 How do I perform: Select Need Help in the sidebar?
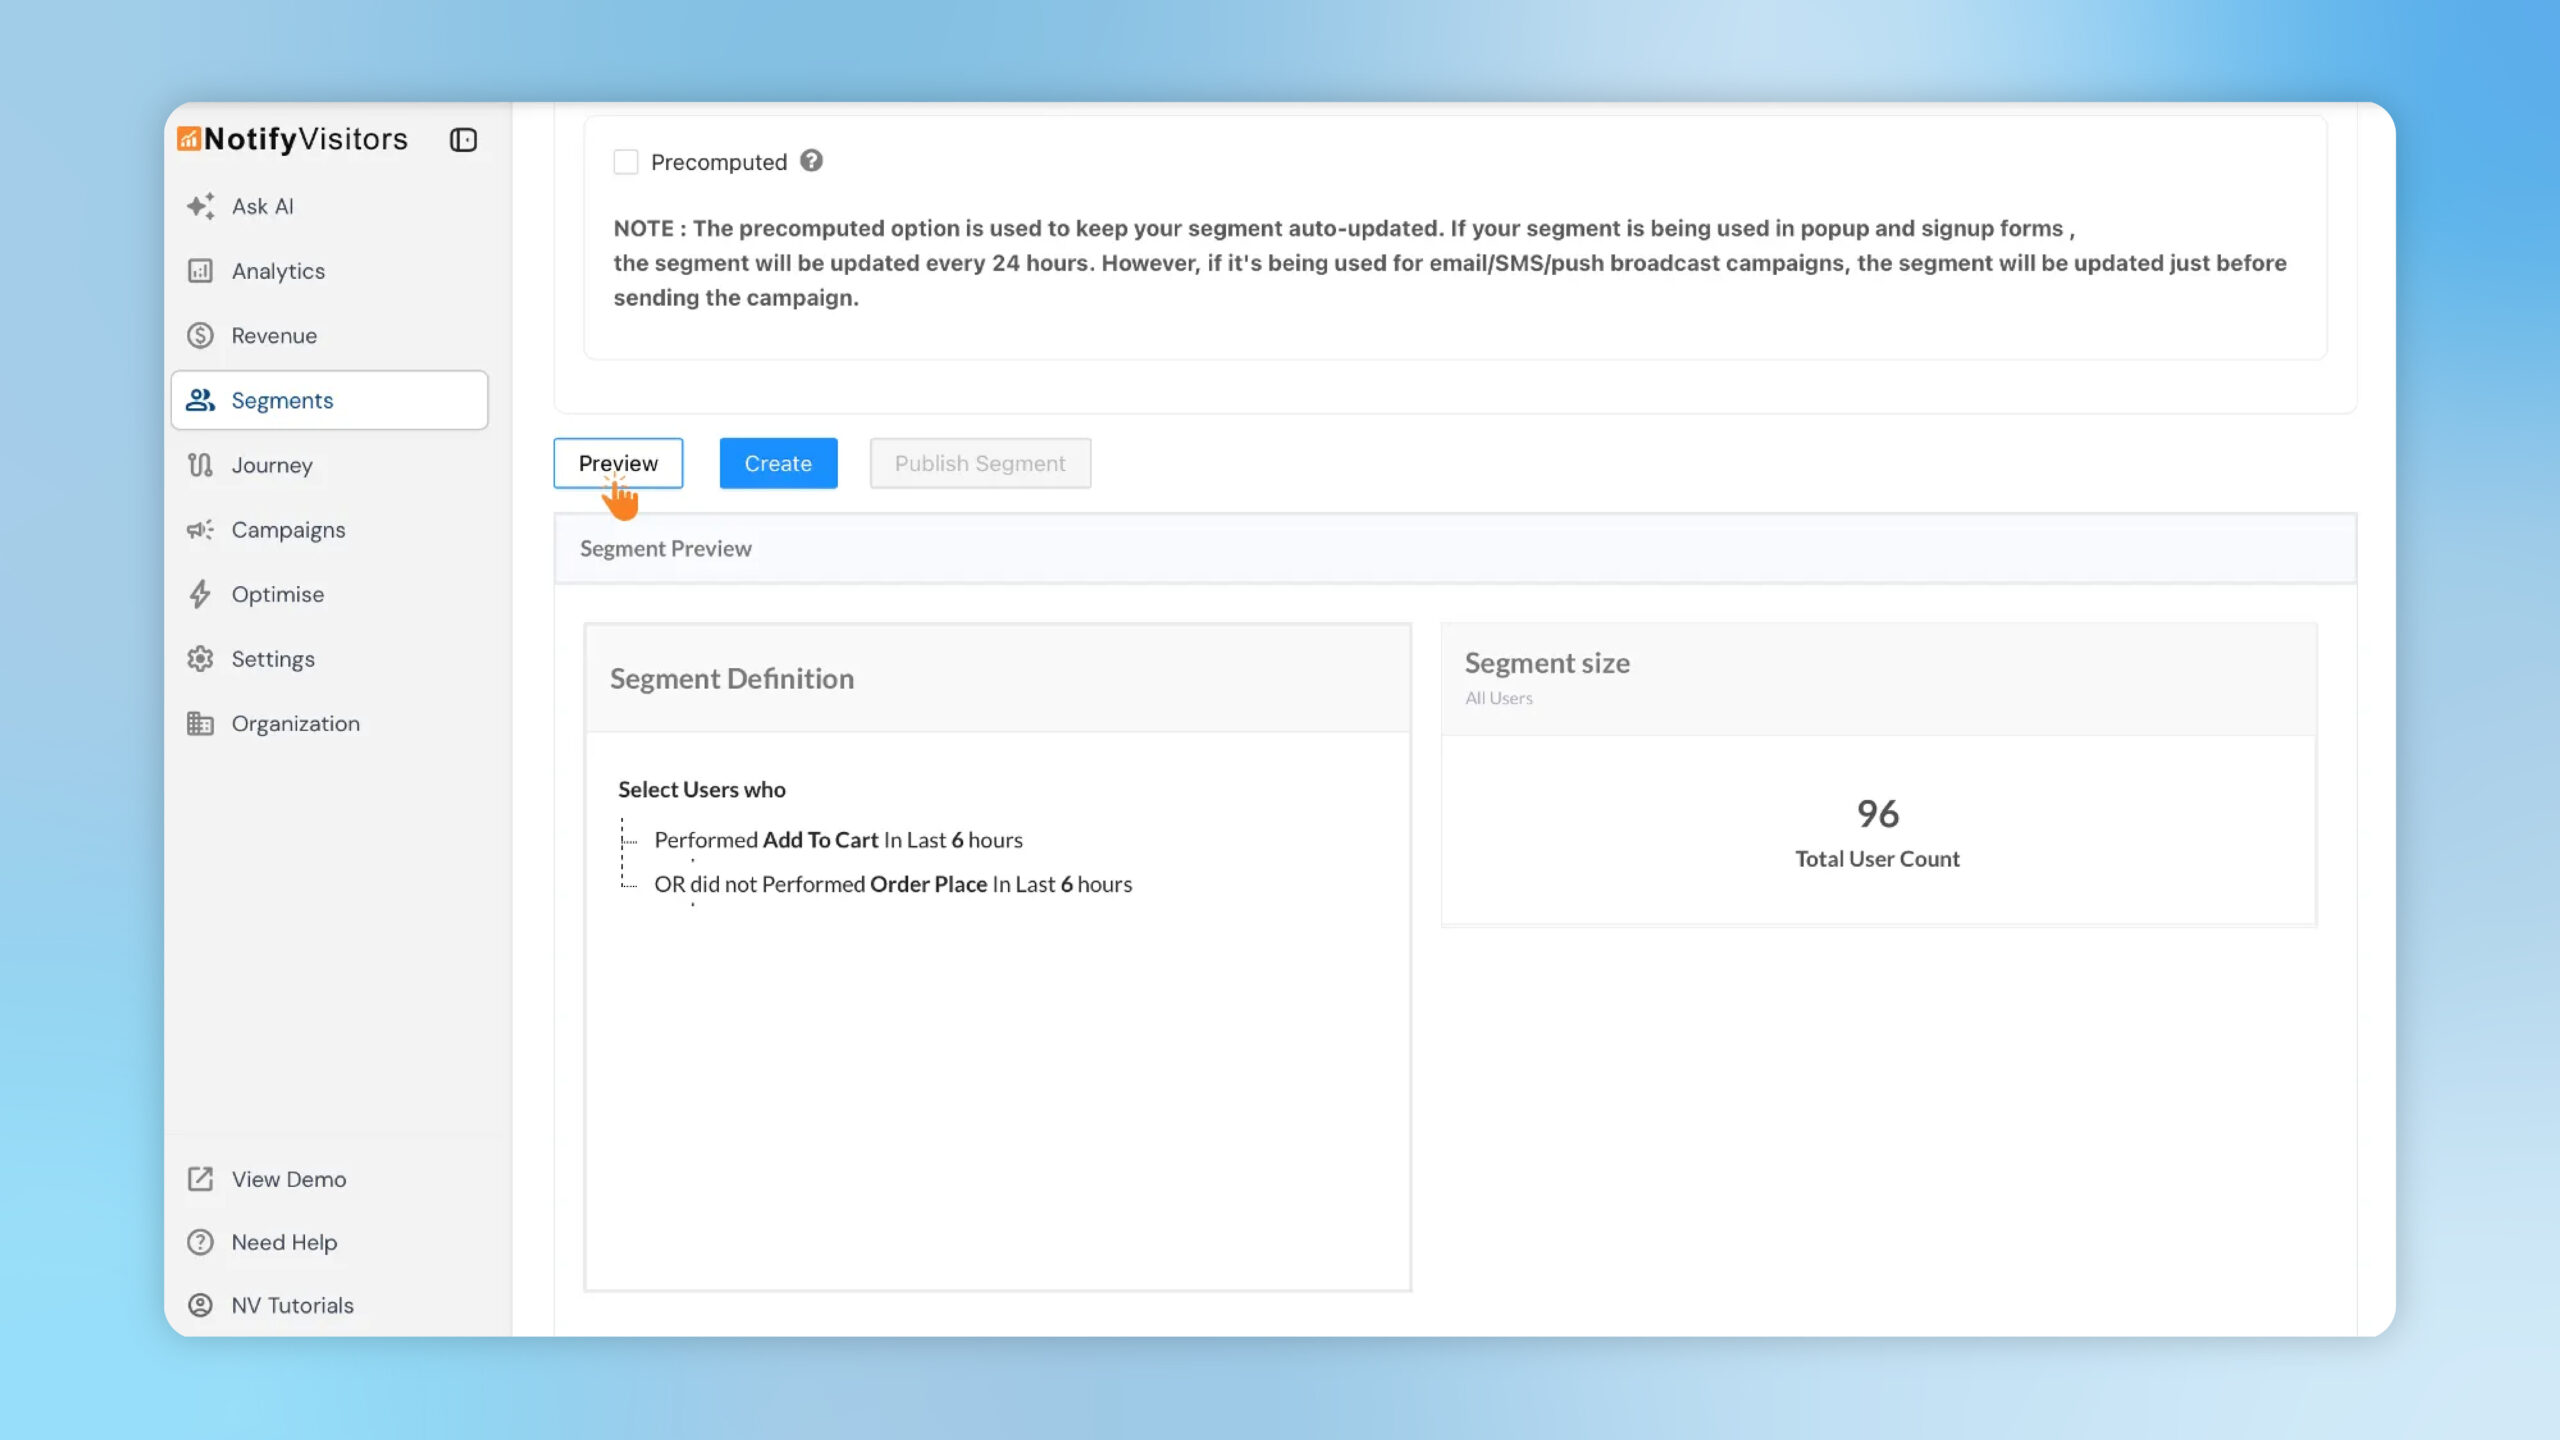(x=283, y=1242)
